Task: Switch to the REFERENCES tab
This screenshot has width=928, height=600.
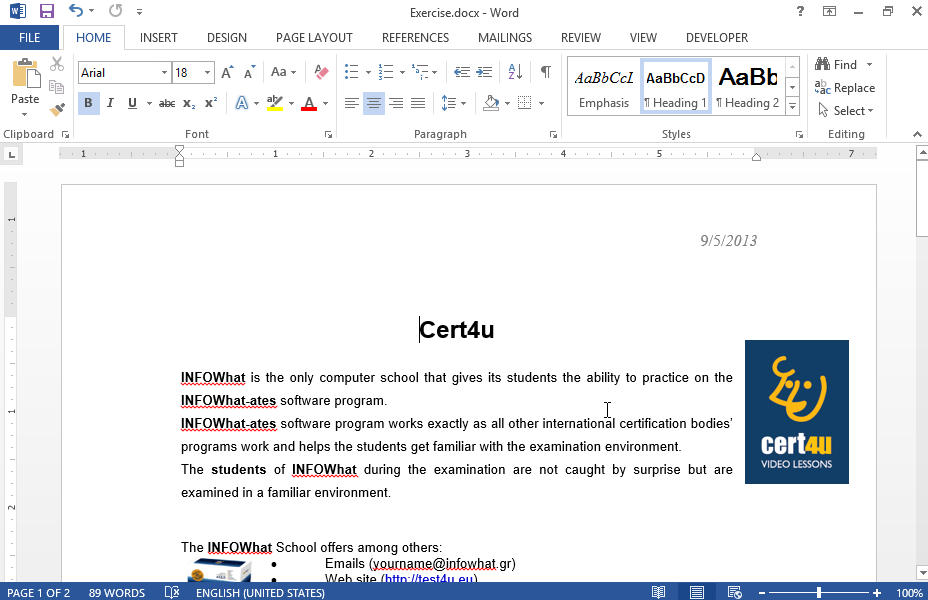Action: (x=415, y=38)
